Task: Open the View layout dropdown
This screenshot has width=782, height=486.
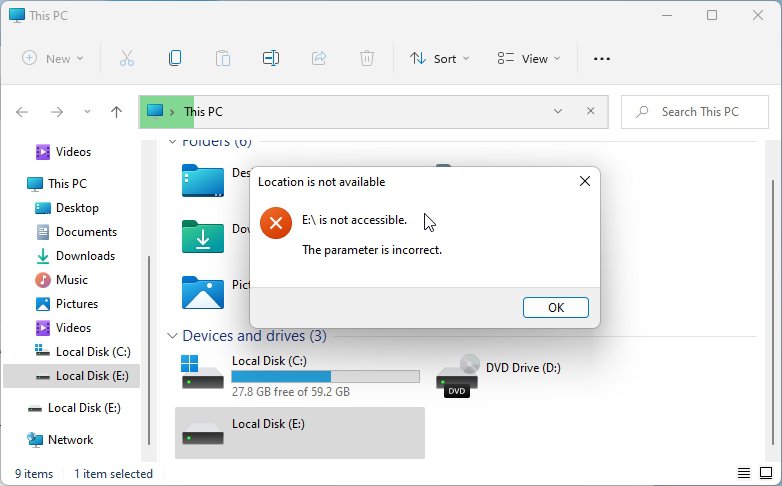Action: [x=529, y=59]
